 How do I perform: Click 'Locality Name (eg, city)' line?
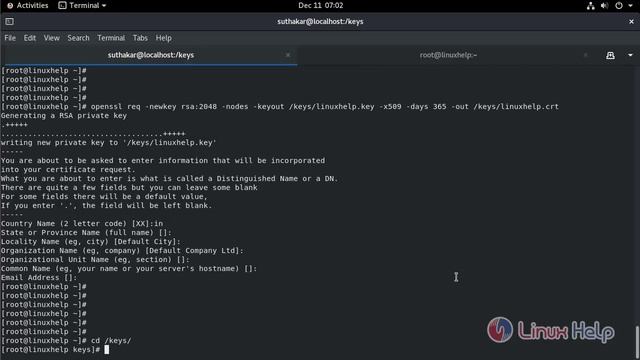click(x=91, y=242)
